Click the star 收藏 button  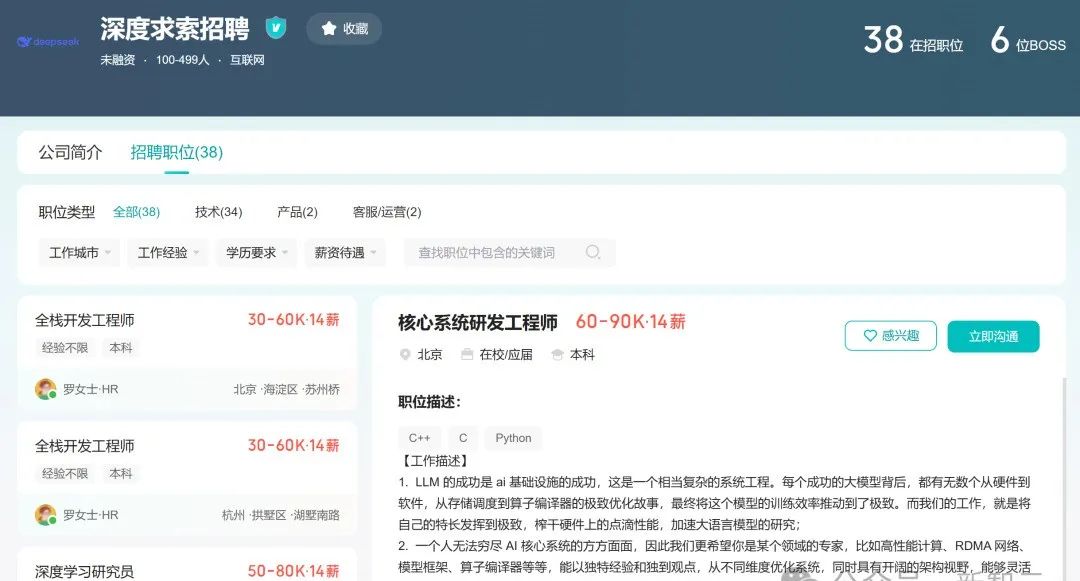pyautogui.click(x=344, y=29)
